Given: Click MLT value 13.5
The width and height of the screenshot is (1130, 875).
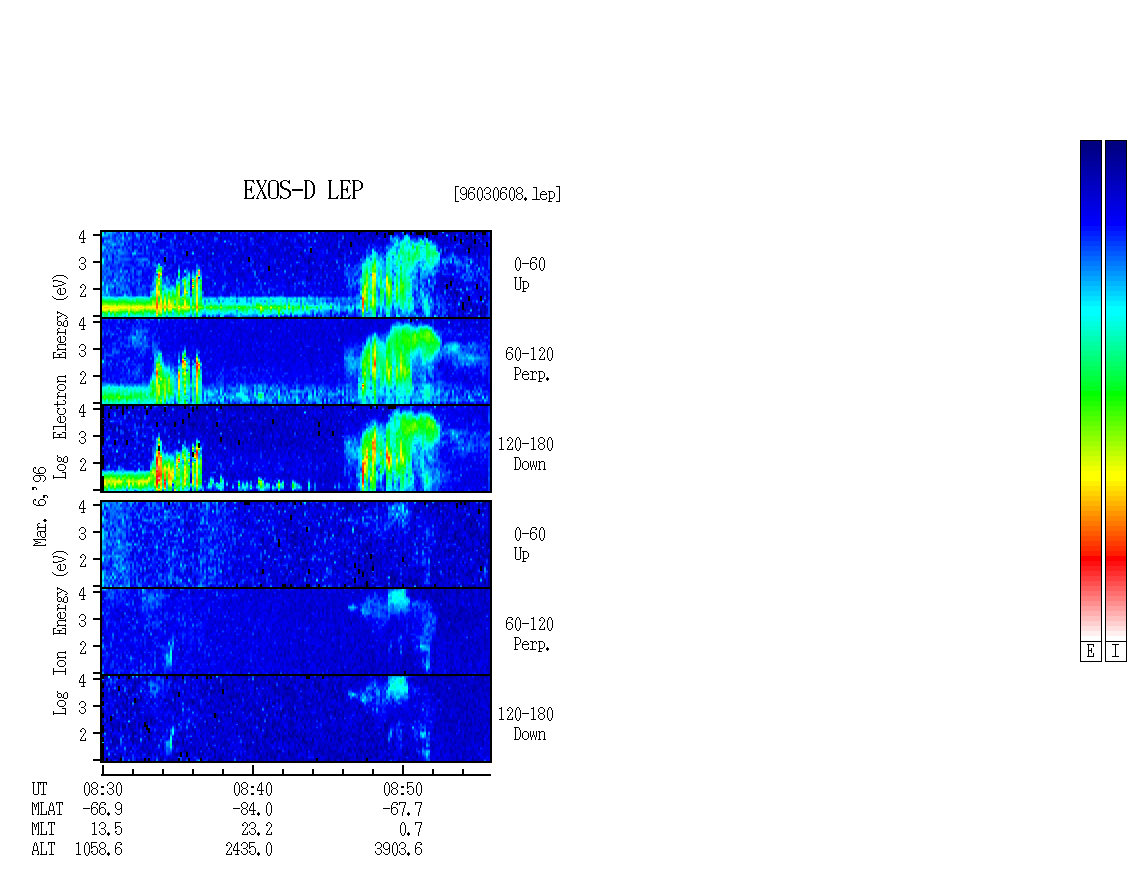Looking at the screenshot, I should pyautogui.click(x=106, y=830).
